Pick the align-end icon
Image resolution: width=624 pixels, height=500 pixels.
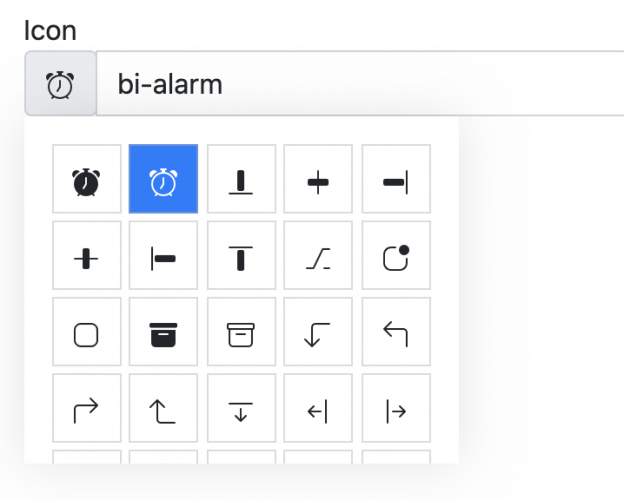396,179
